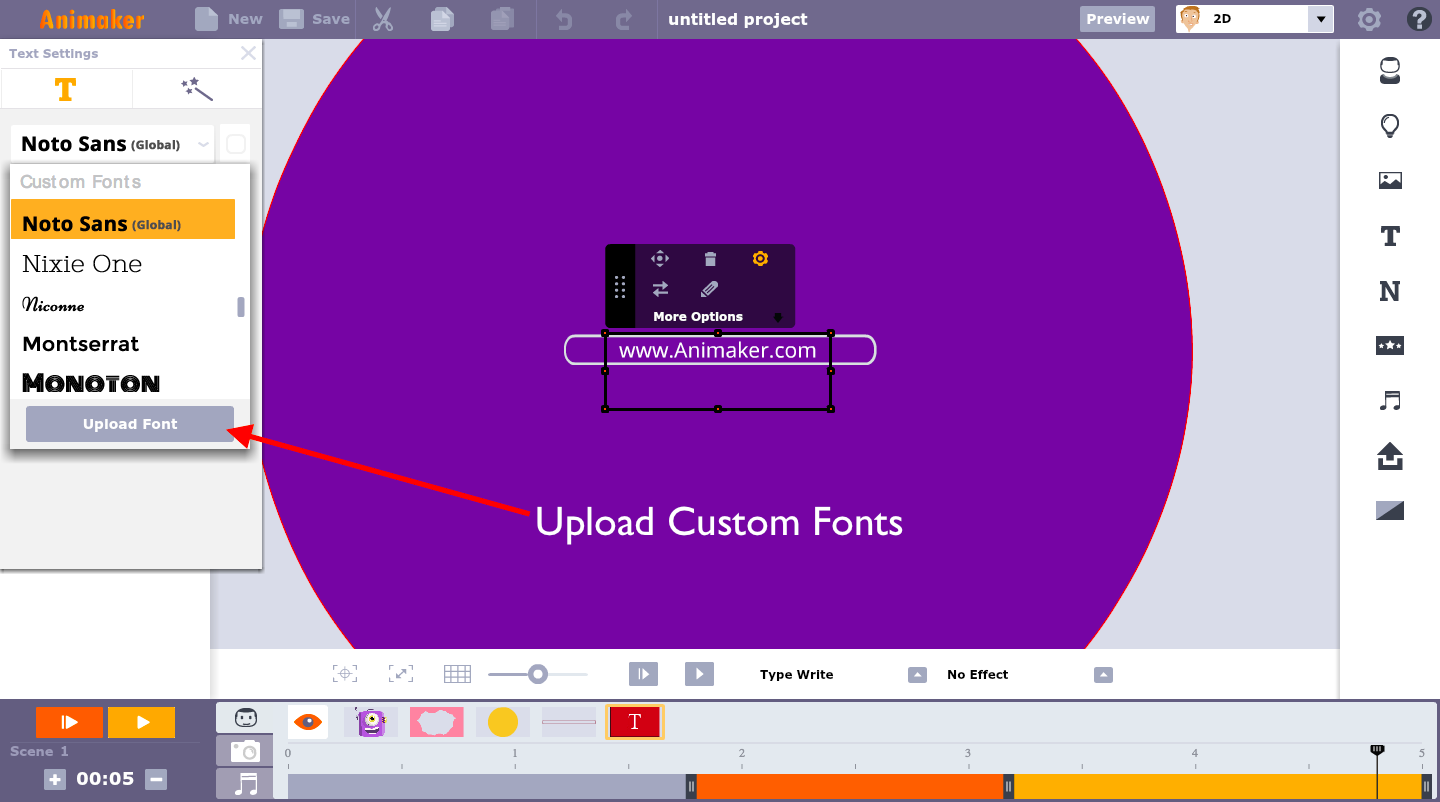Open help with the question mark icon
This screenshot has height=802, width=1440.
[1418, 19]
